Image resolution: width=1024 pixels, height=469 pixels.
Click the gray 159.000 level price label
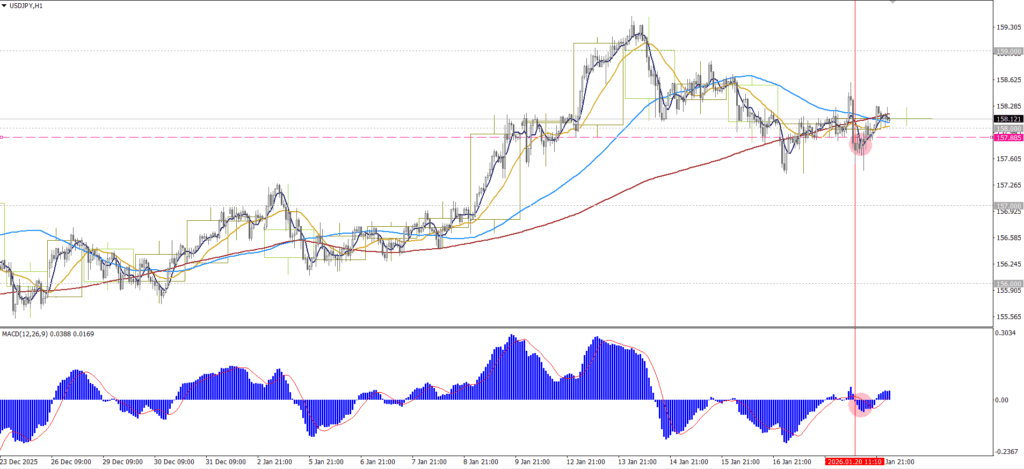coord(1008,50)
